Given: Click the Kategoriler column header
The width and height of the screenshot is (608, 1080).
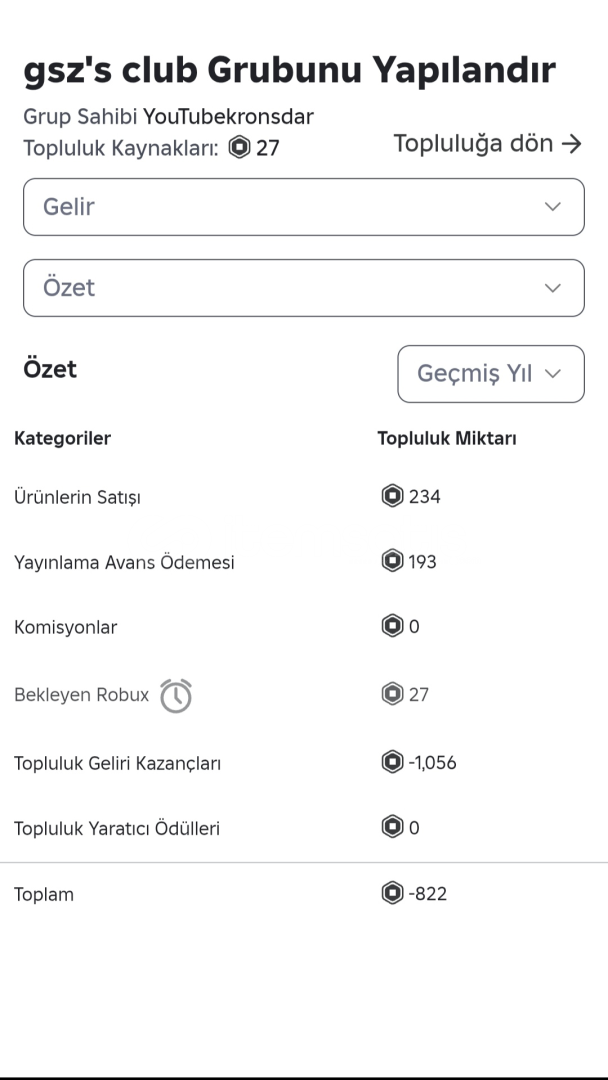Looking at the screenshot, I should 62,438.
